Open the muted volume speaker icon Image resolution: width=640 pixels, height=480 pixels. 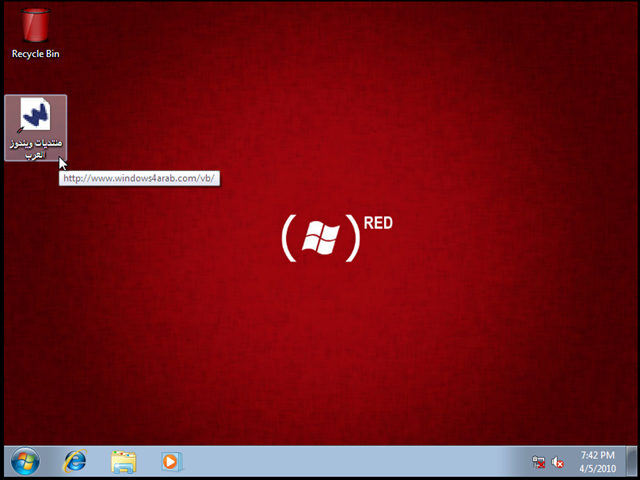[558, 462]
